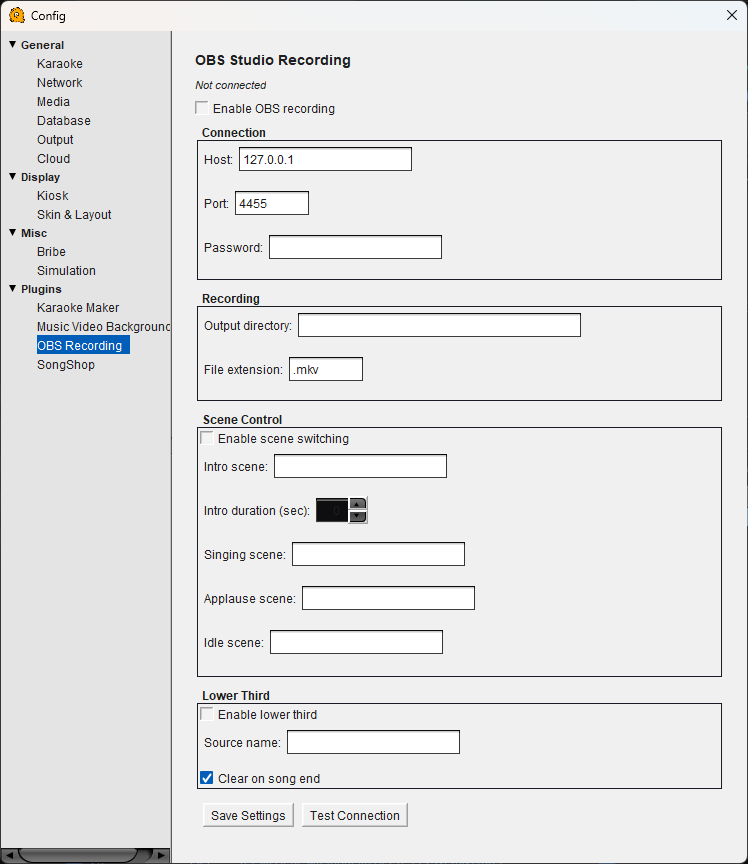Click Test Connection button
The height and width of the screenshot is (864, 748).
coord(354,816)
